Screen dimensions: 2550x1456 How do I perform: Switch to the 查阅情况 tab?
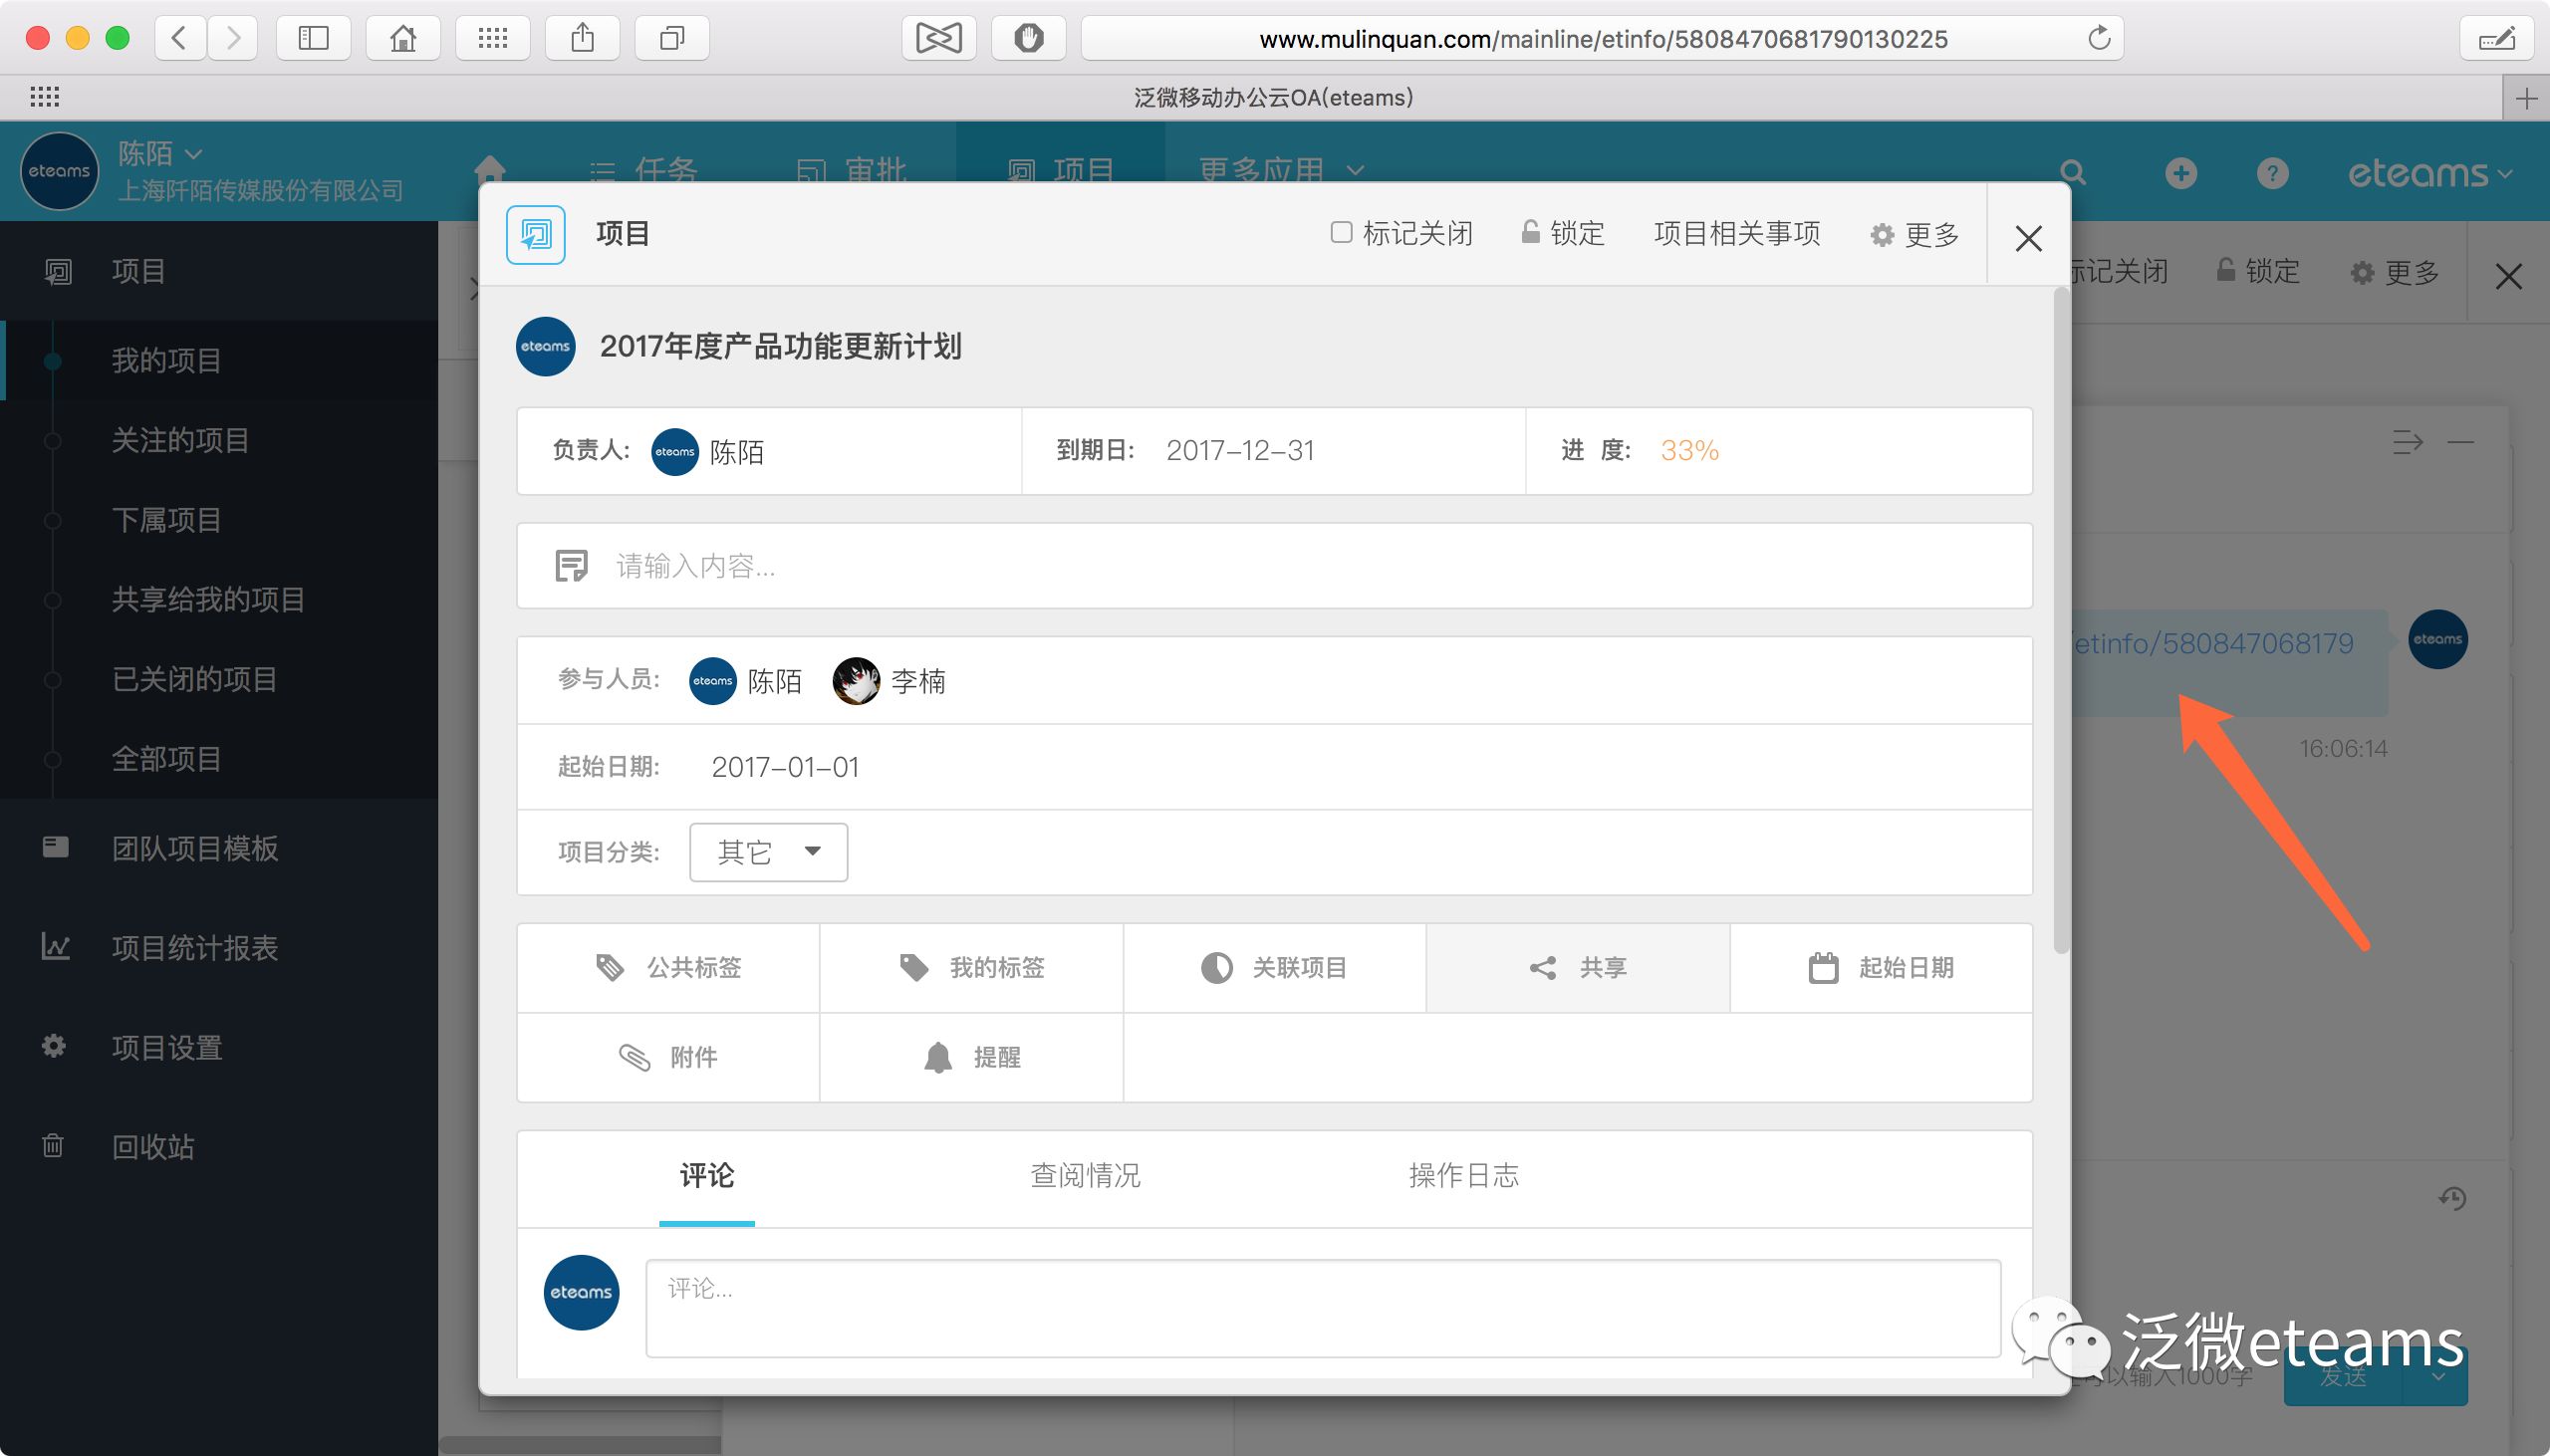pos(1085,1175)
